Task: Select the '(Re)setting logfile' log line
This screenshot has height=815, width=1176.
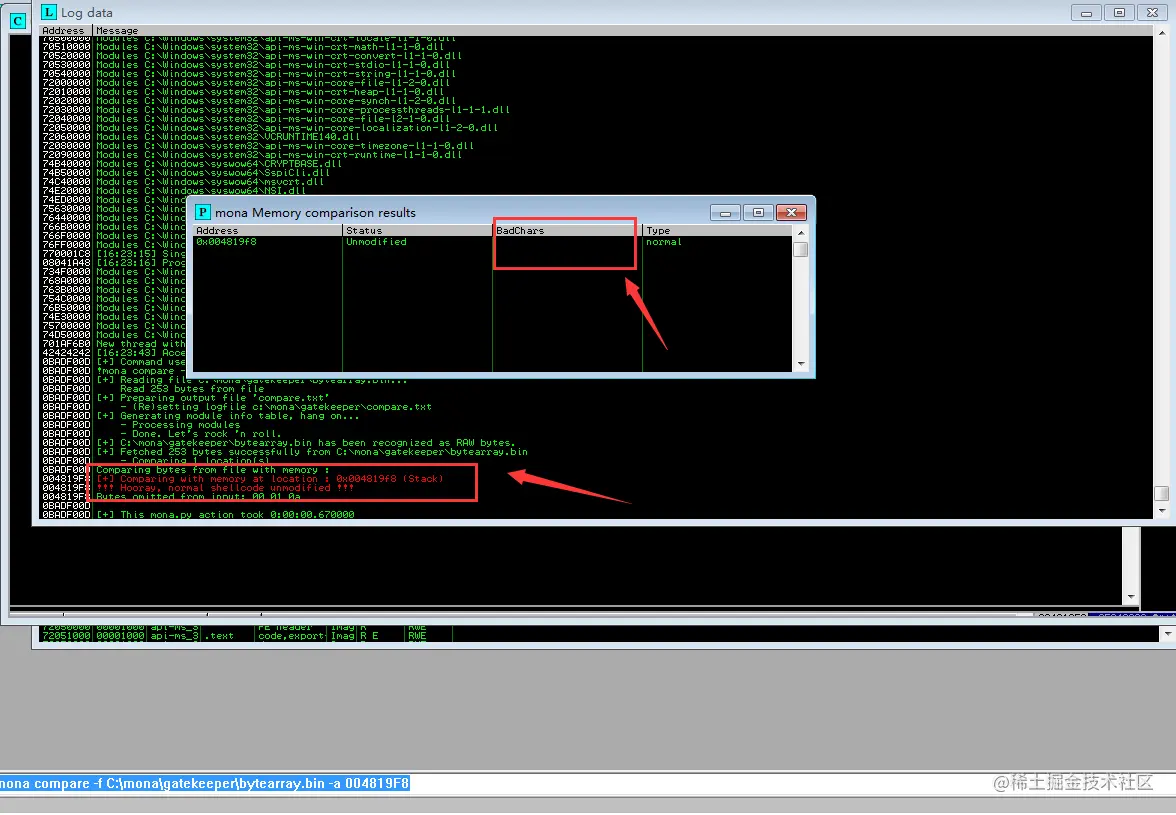Action: click(x=276, y=406)
